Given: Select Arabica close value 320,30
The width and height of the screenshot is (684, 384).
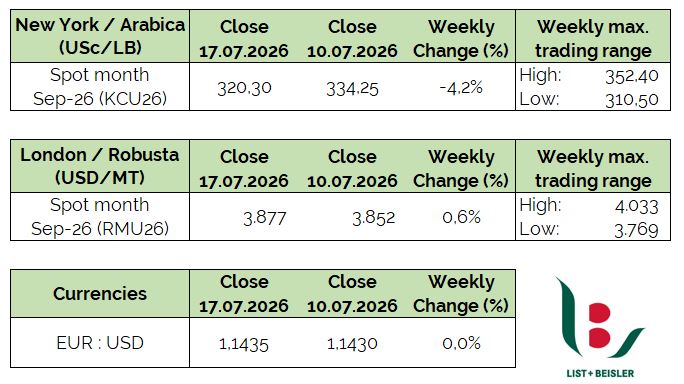Looking at the screenshot, I should point(244,88).
